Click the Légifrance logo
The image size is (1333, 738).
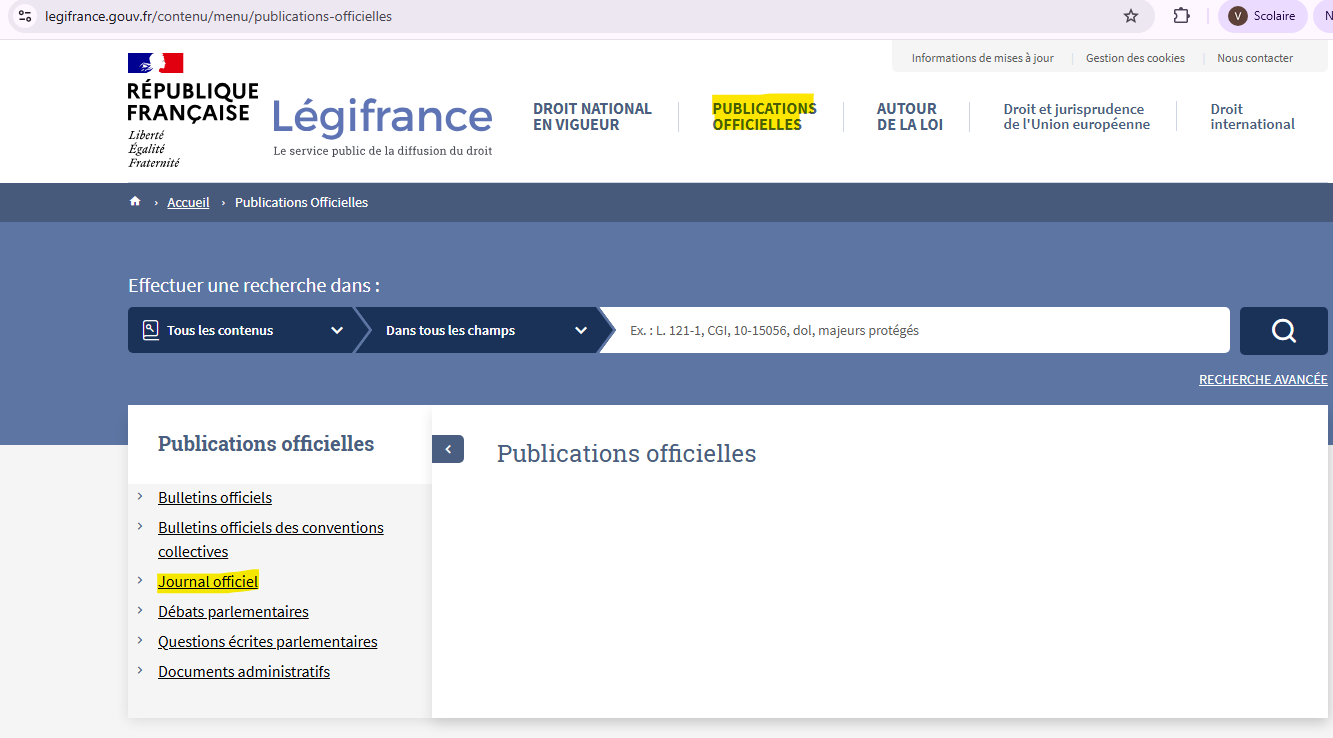(381, 117)
